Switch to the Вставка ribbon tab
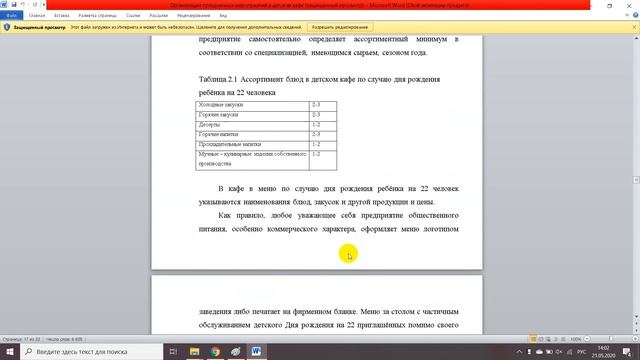This screenshot has width=640, height=360. click(62, 16)
